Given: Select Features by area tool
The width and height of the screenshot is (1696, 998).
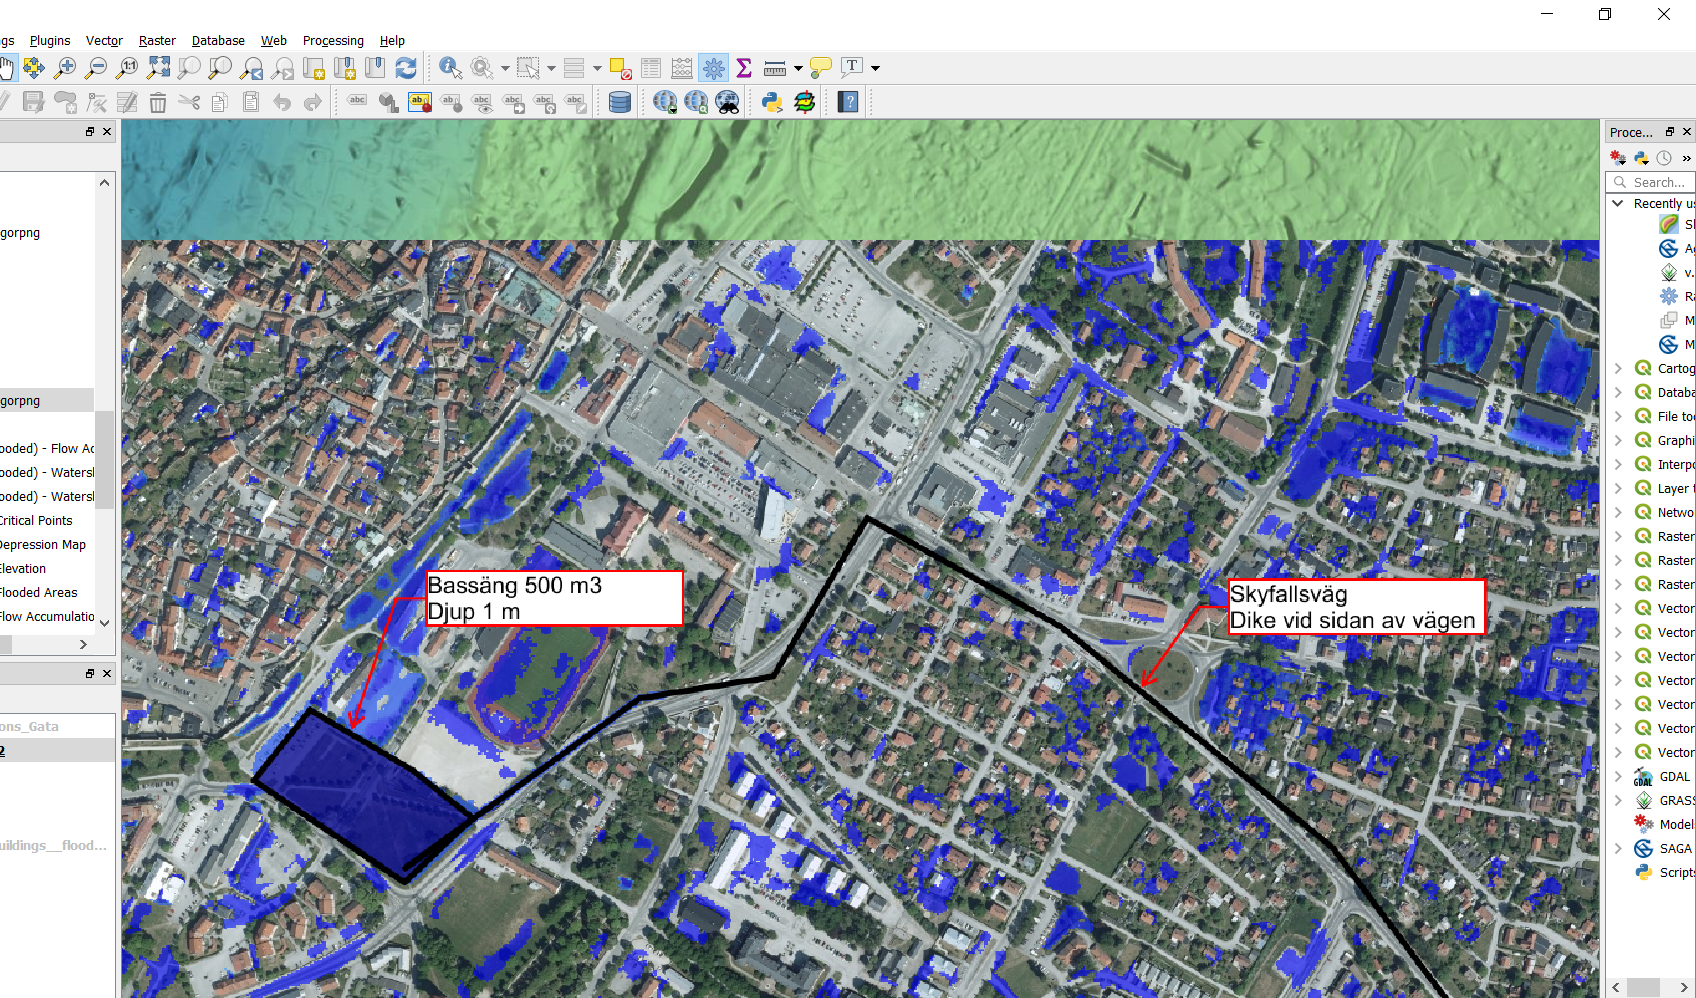Looking at the screenshot, I should point(528,68).
